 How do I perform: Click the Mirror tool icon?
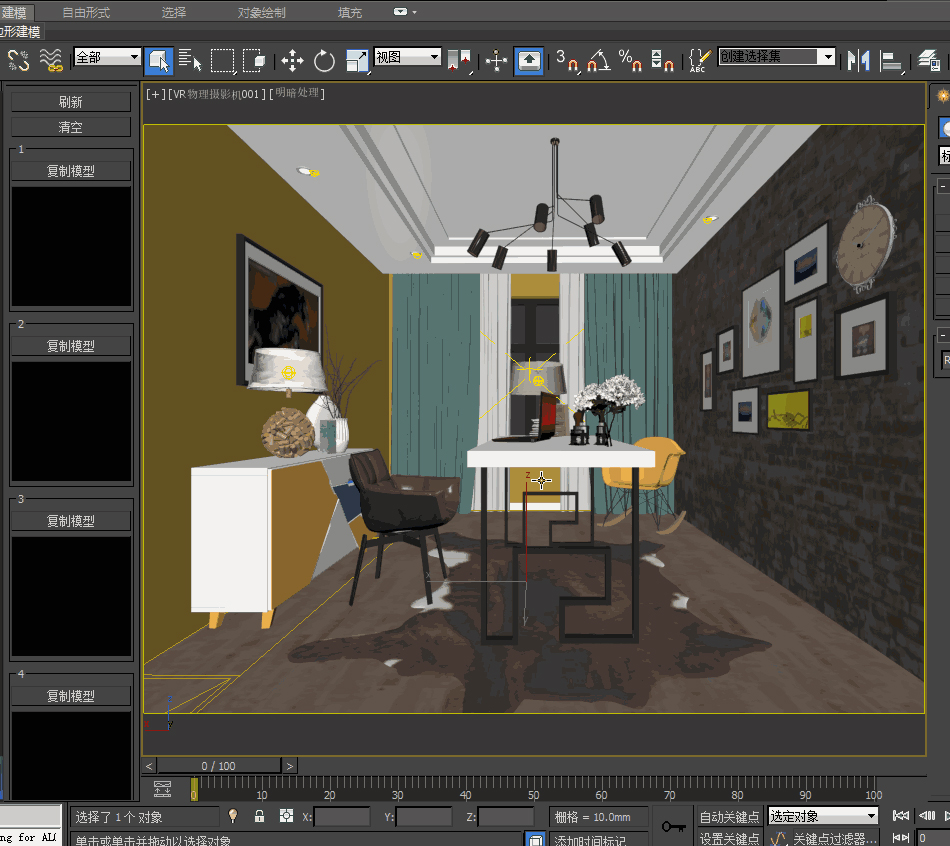858,61
